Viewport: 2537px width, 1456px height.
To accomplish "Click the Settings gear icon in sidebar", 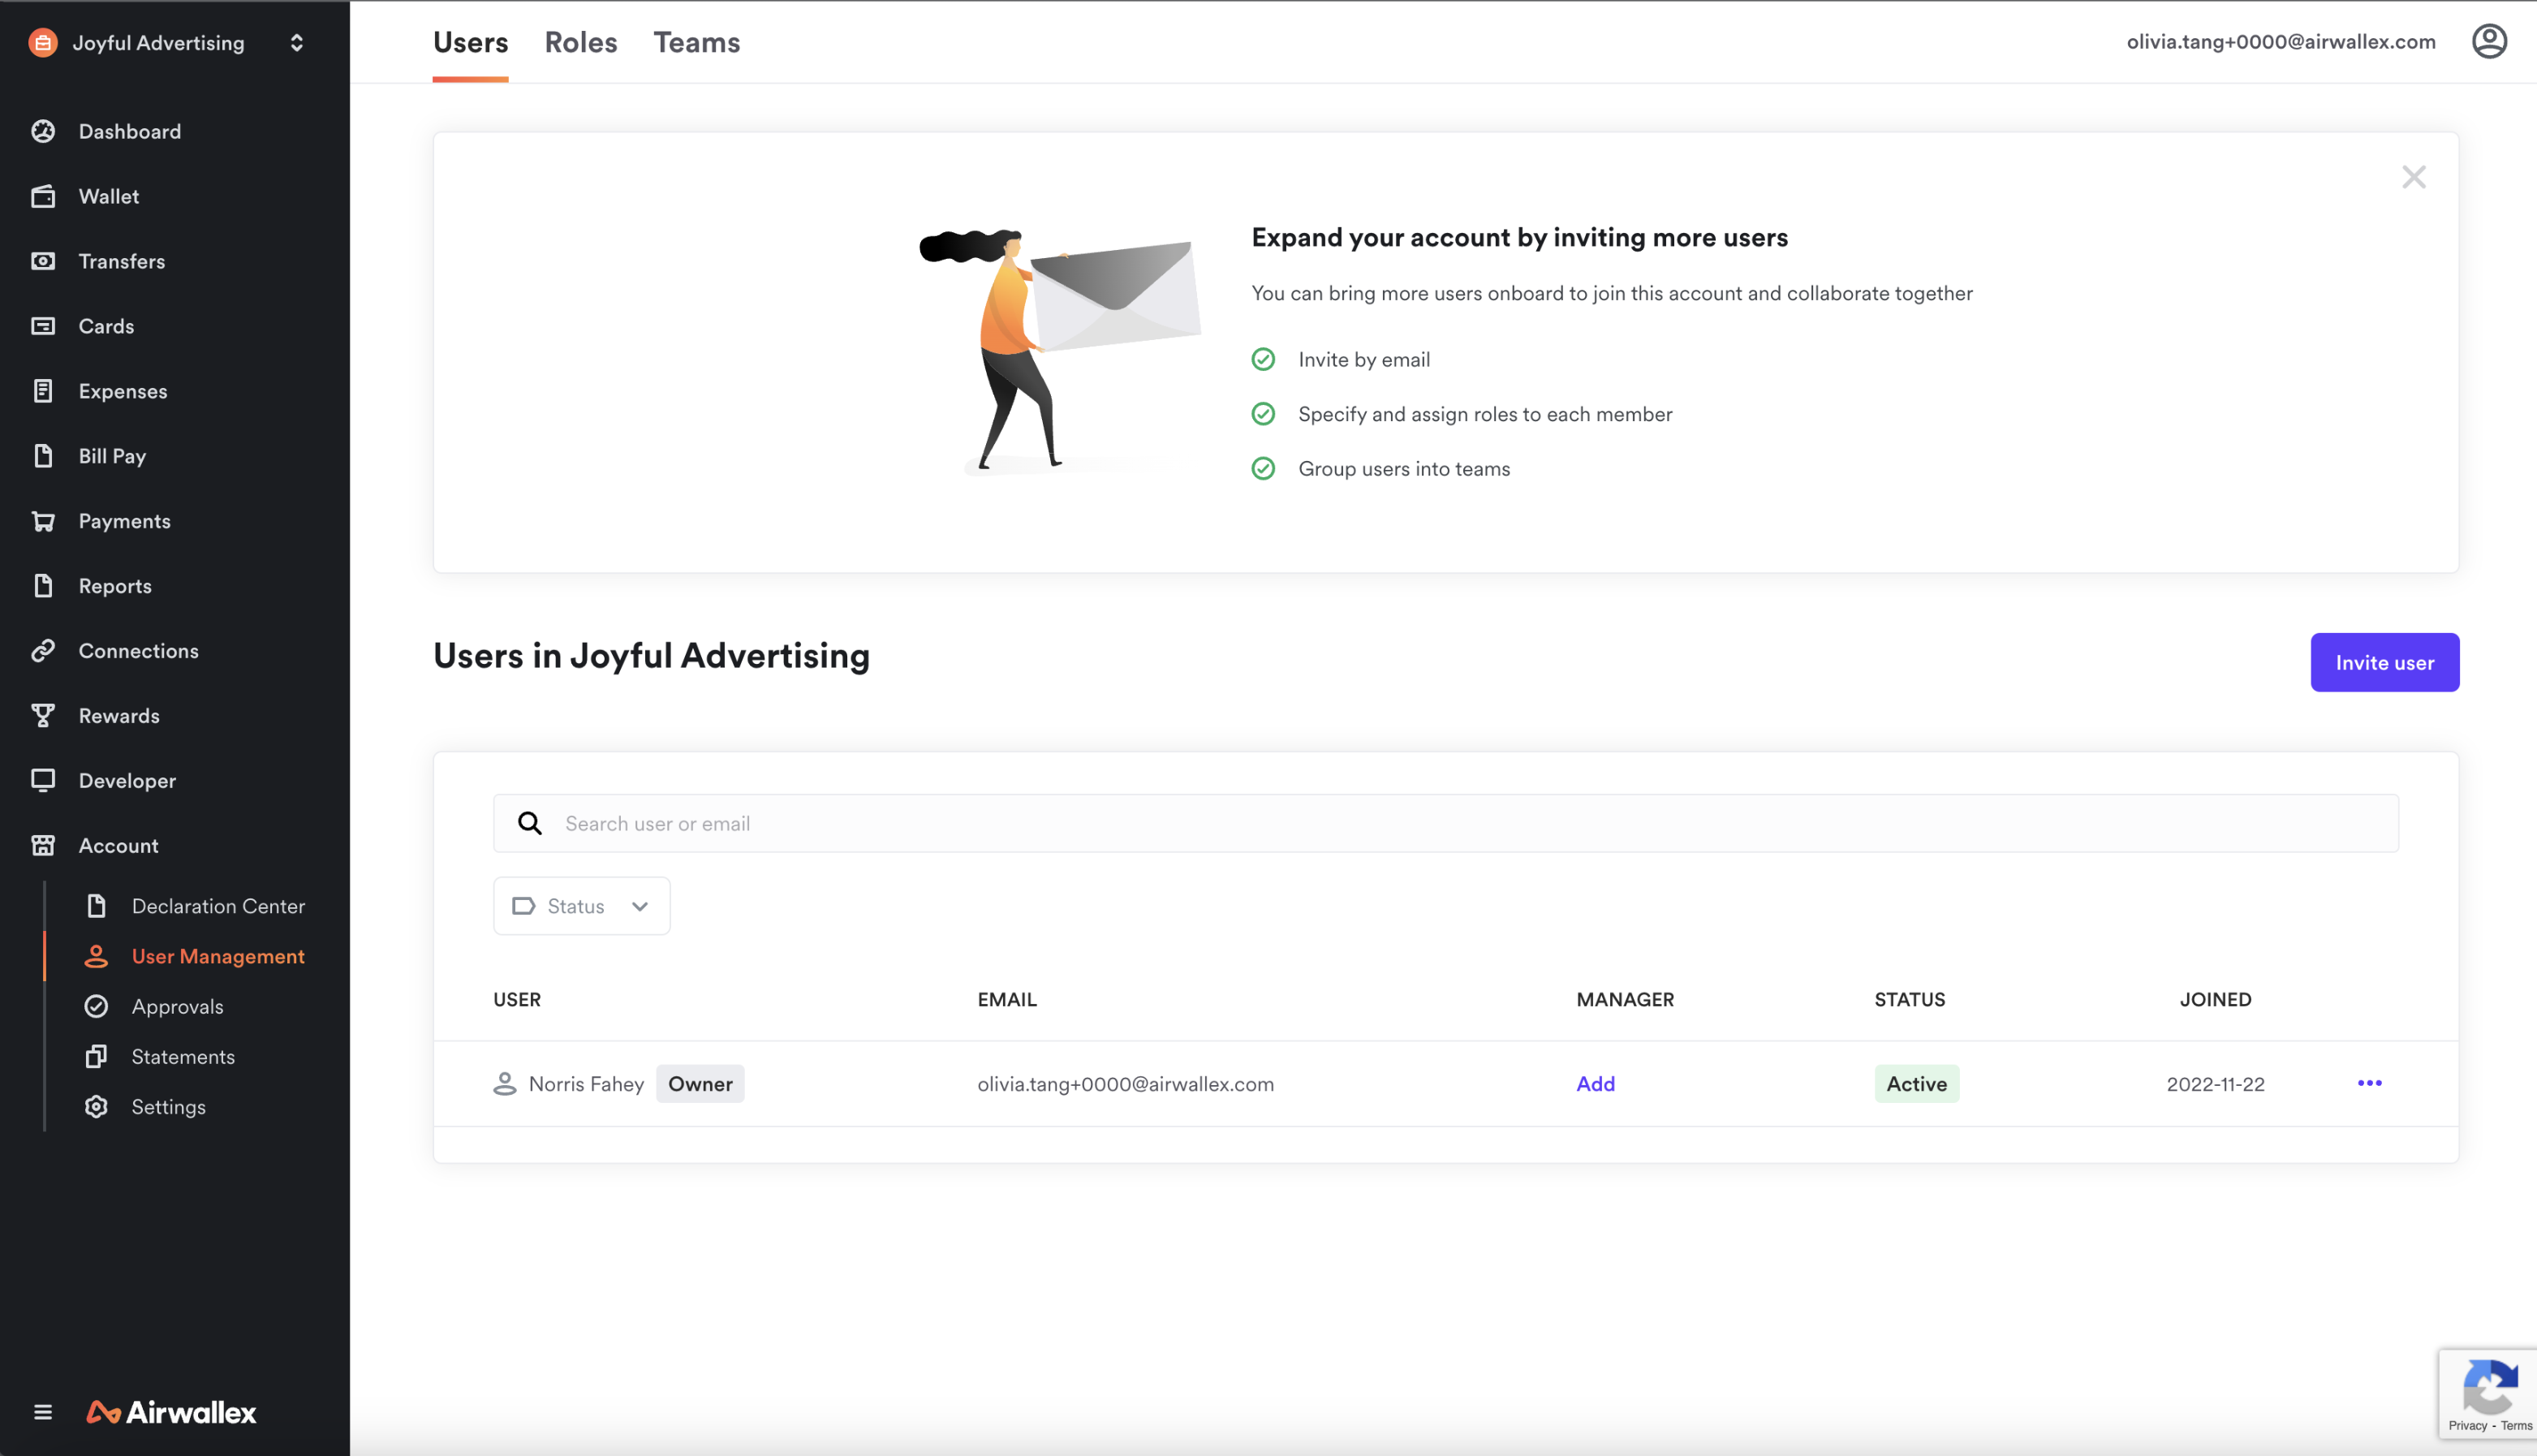I will point(96,1107).
